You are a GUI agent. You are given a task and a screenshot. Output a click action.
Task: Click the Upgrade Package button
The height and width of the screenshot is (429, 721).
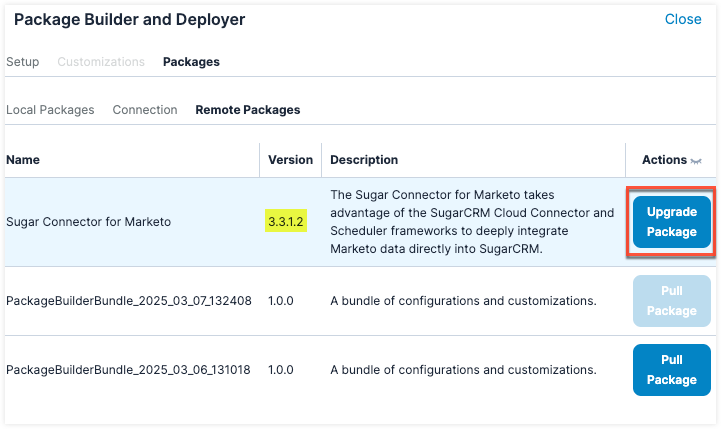point(671,222)
